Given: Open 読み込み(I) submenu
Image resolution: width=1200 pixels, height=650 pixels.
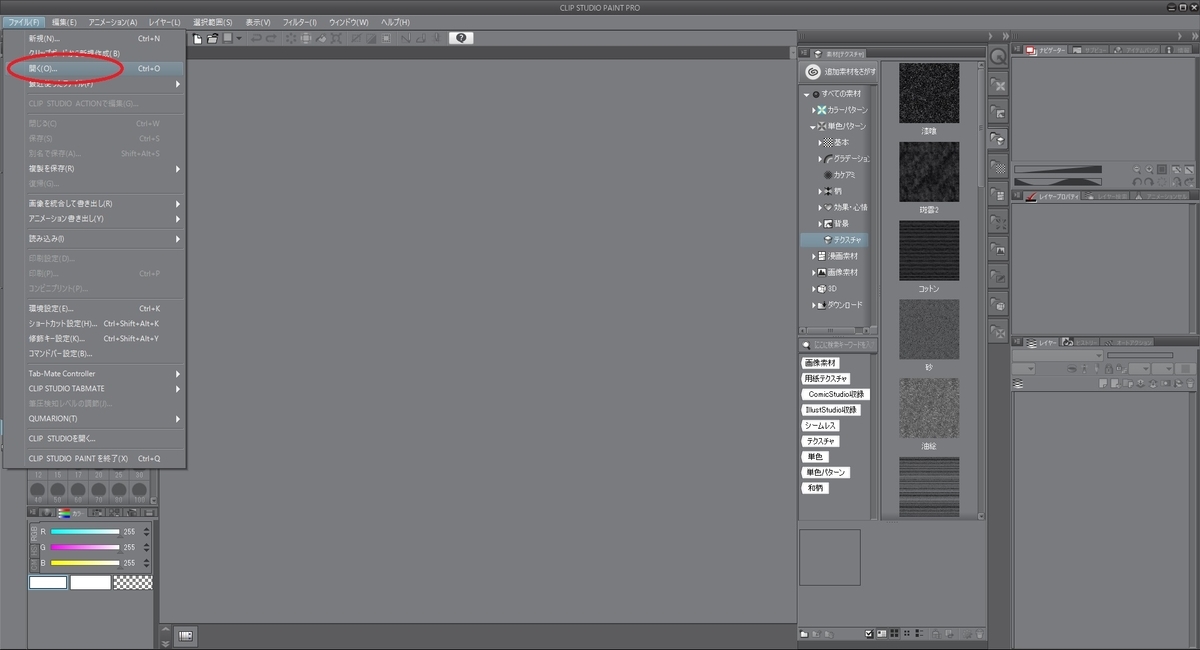Looking at the screenshot, I should click(94, 239).
